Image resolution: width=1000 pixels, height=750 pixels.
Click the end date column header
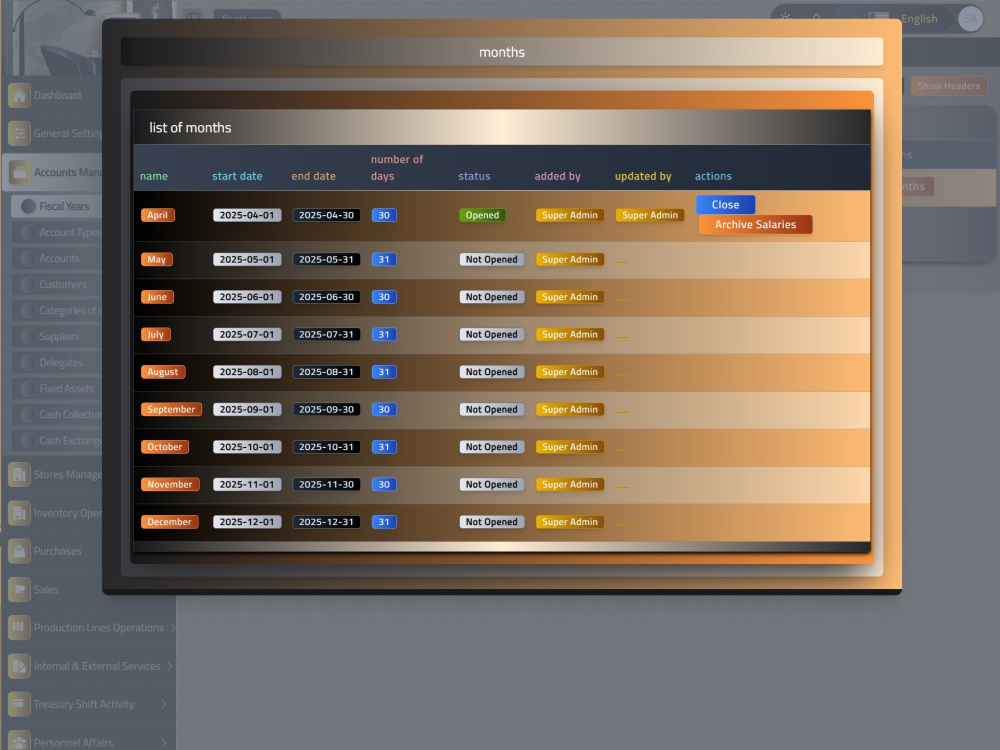coord(313,176)
